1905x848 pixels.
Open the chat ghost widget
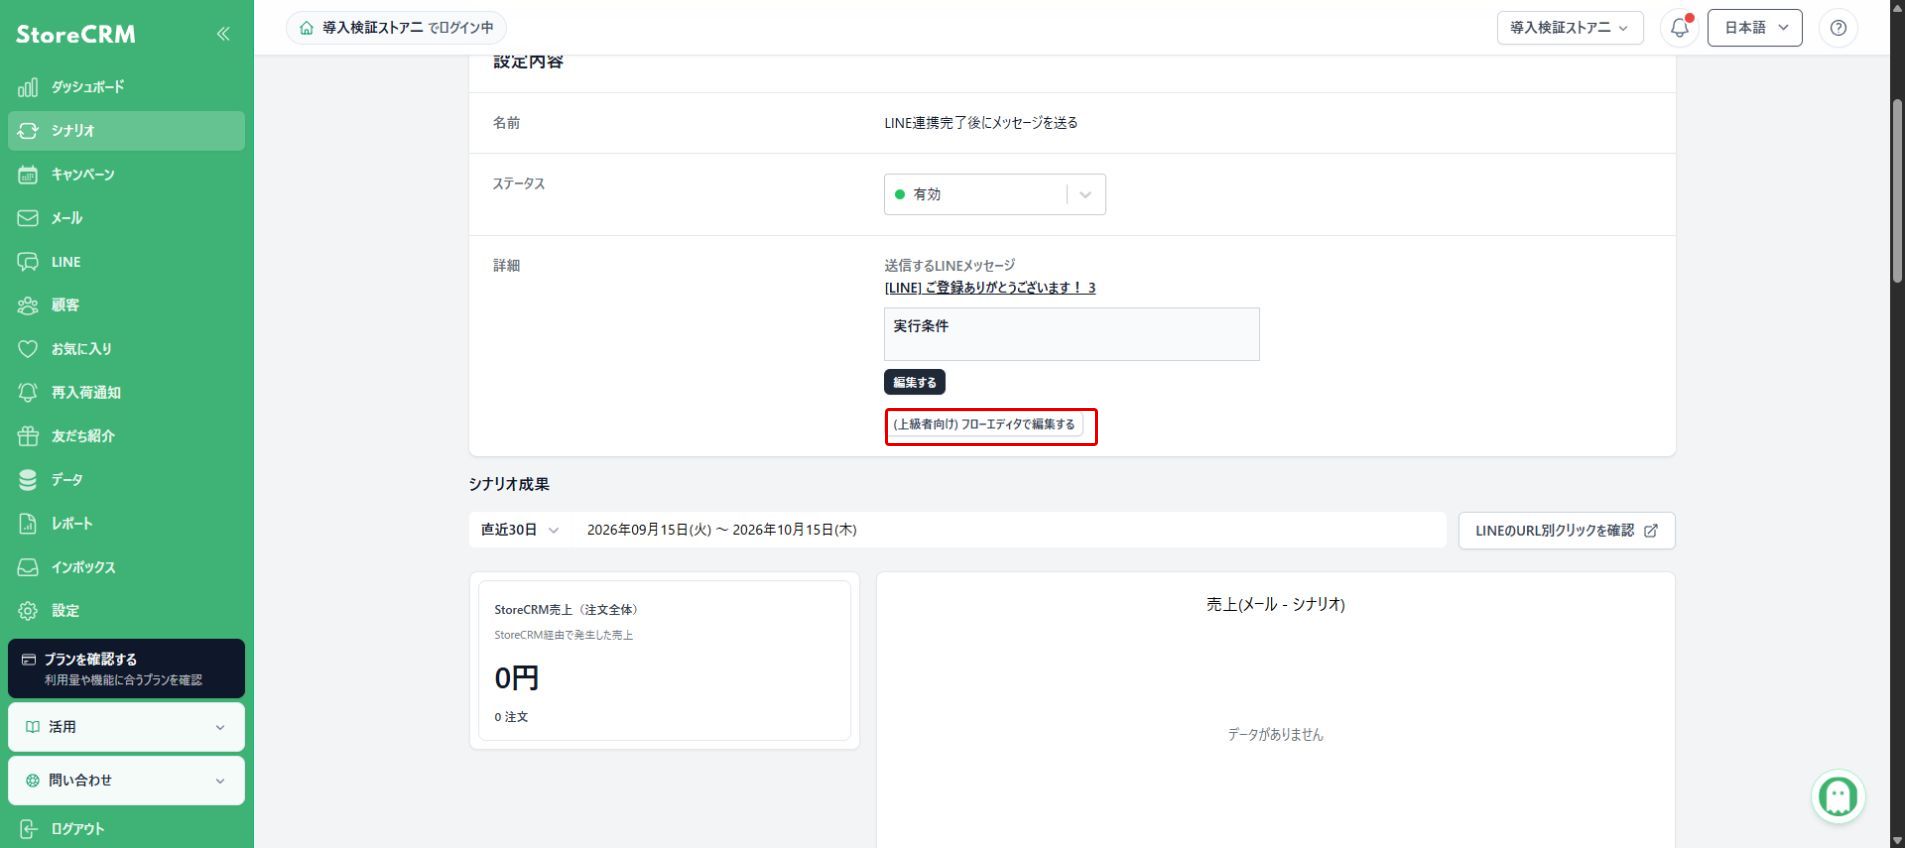tap(1838, 797)
